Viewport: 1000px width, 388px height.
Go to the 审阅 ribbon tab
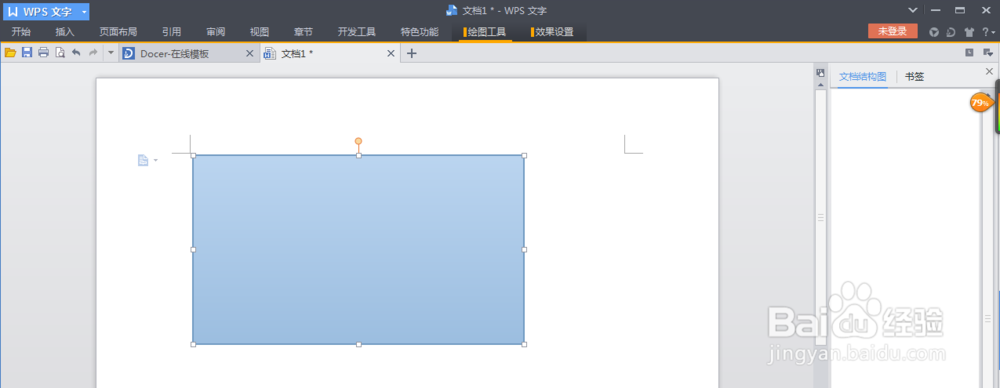click(x=216, y=32)
